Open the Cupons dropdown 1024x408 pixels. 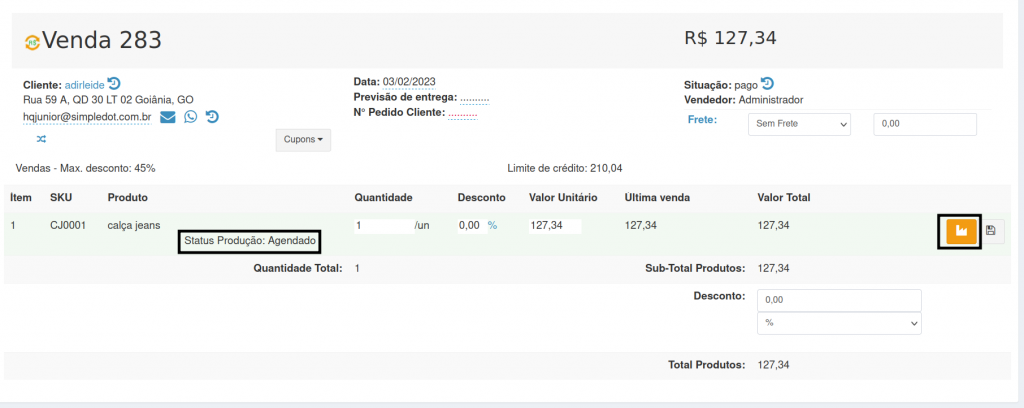[303, 140]
